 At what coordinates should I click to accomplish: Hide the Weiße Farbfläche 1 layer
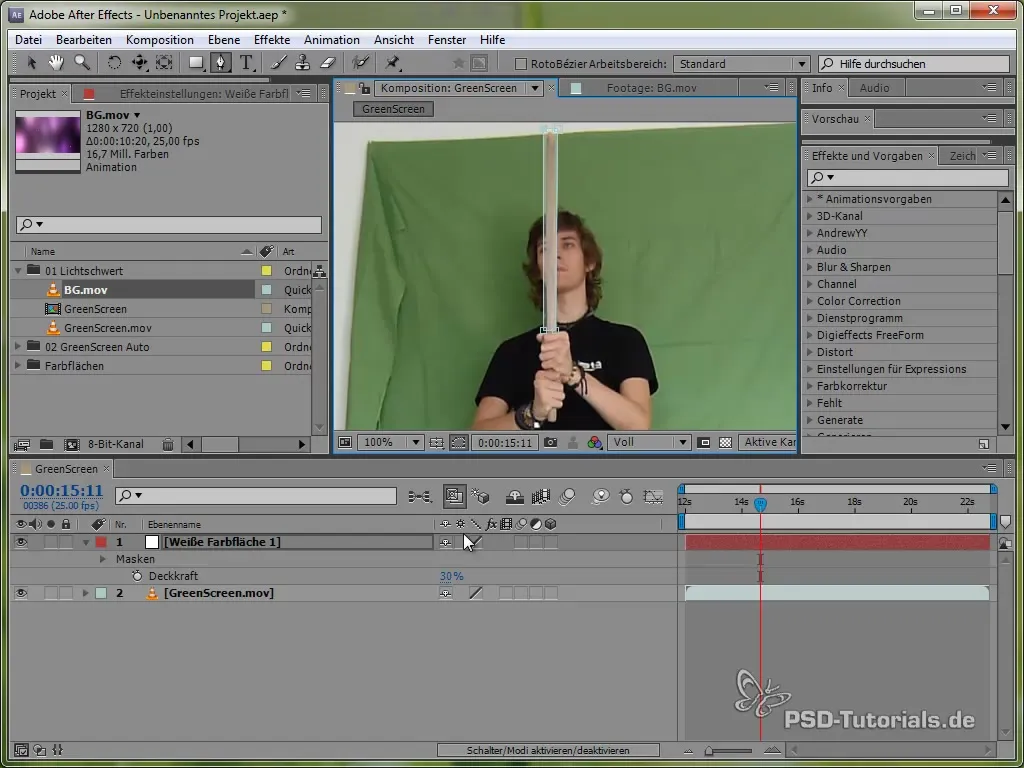pyautogui.click(x=21, y=542)
